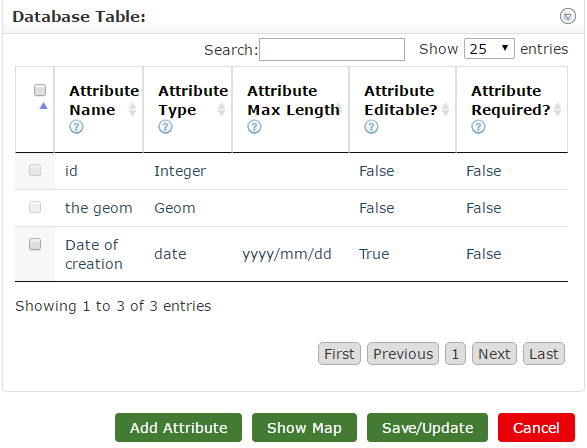Sort by Attribute Required? column arrows
The width and height of the screenshot is (587, 448).
point(557,110)
